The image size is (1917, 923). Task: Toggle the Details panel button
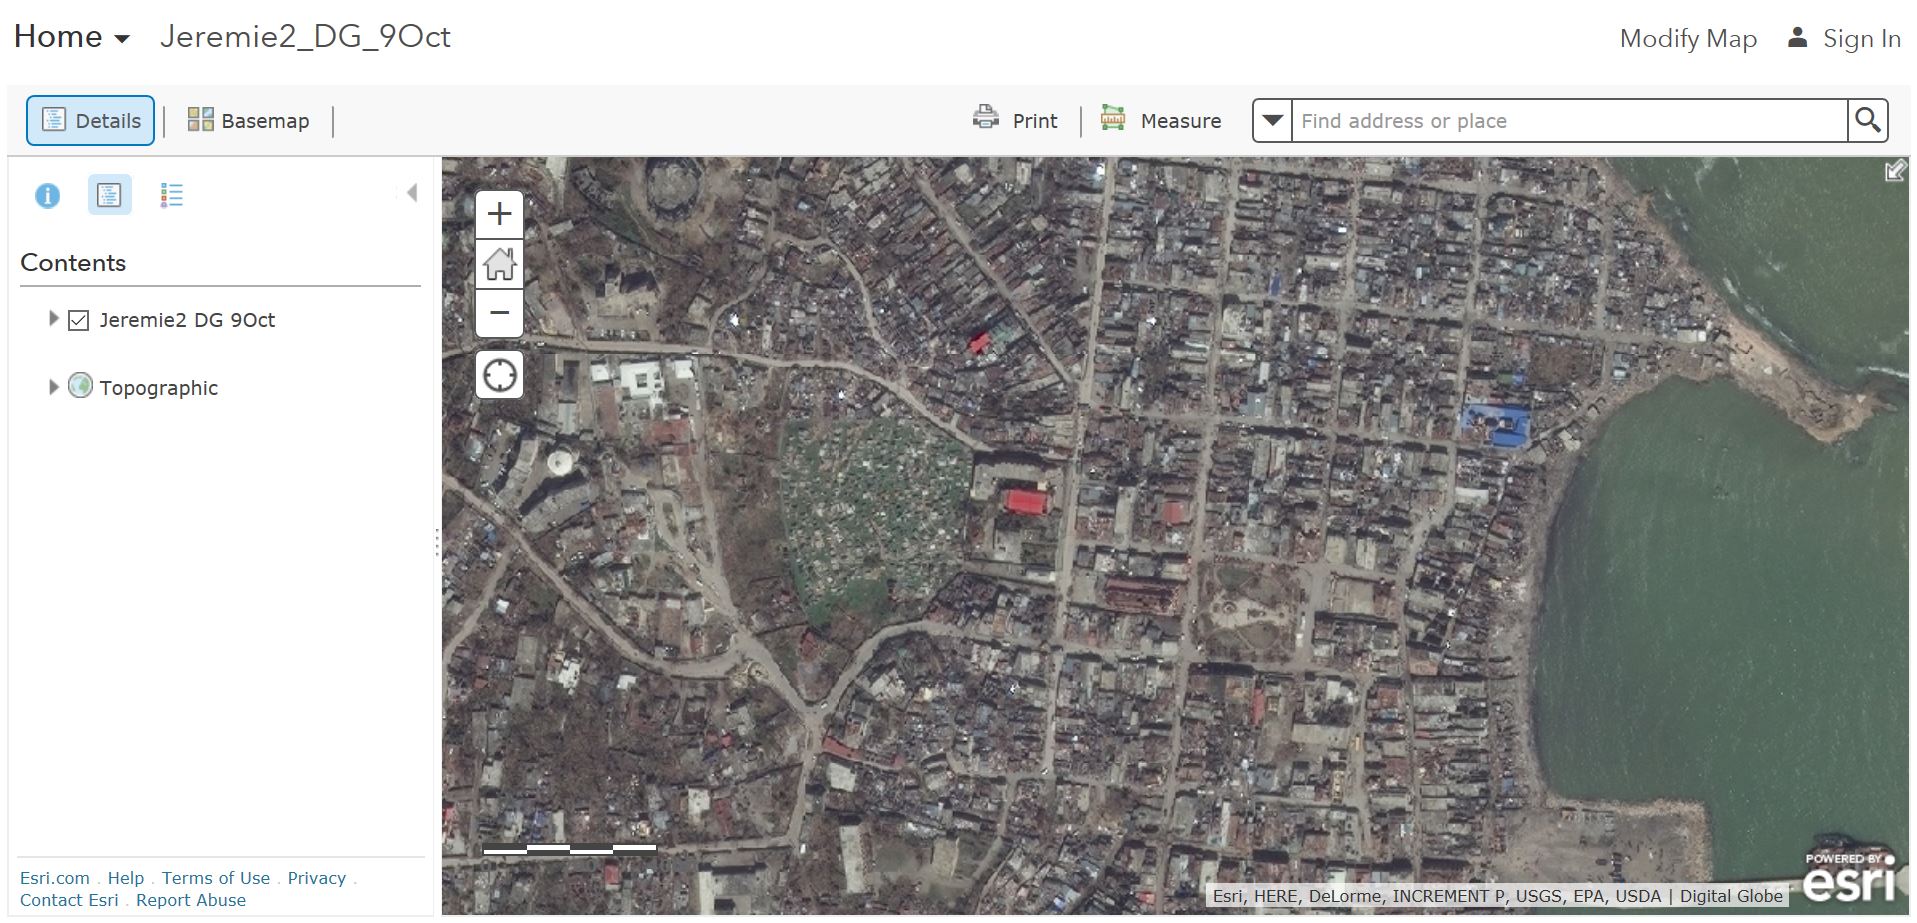pyautogui.click(x=90, y=120)
